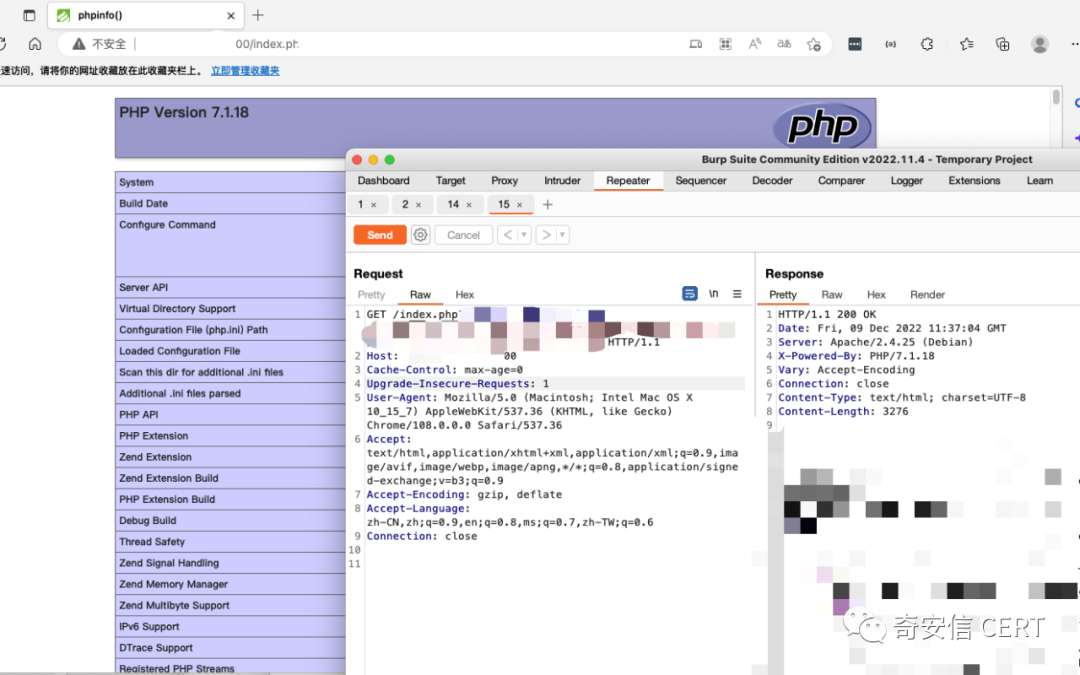Select Repeater request tab 14
1080x675 pixels.
(x=453, y=205)
